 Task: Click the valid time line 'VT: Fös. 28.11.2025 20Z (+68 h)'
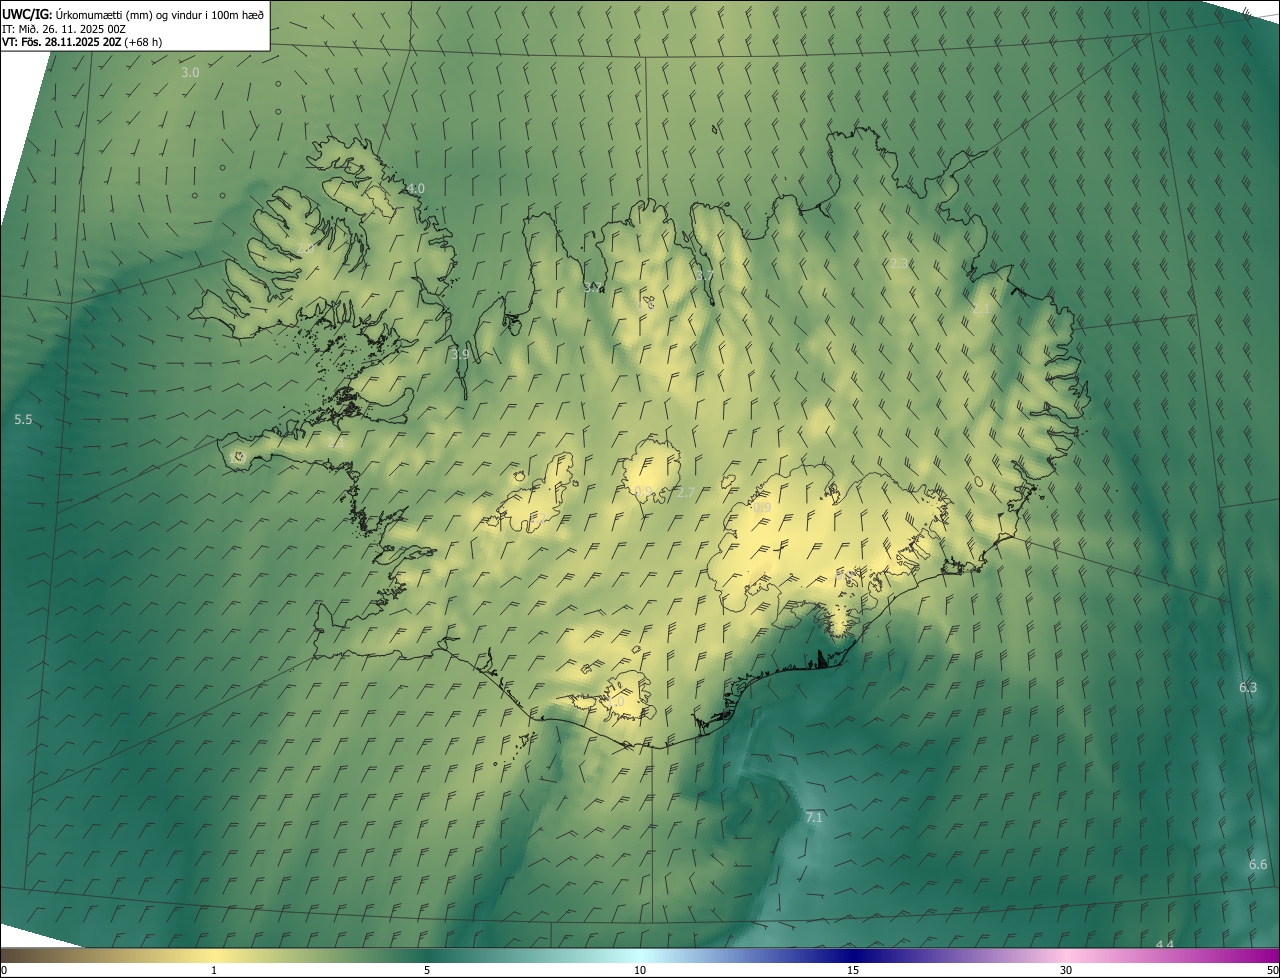tap(82, 42)
